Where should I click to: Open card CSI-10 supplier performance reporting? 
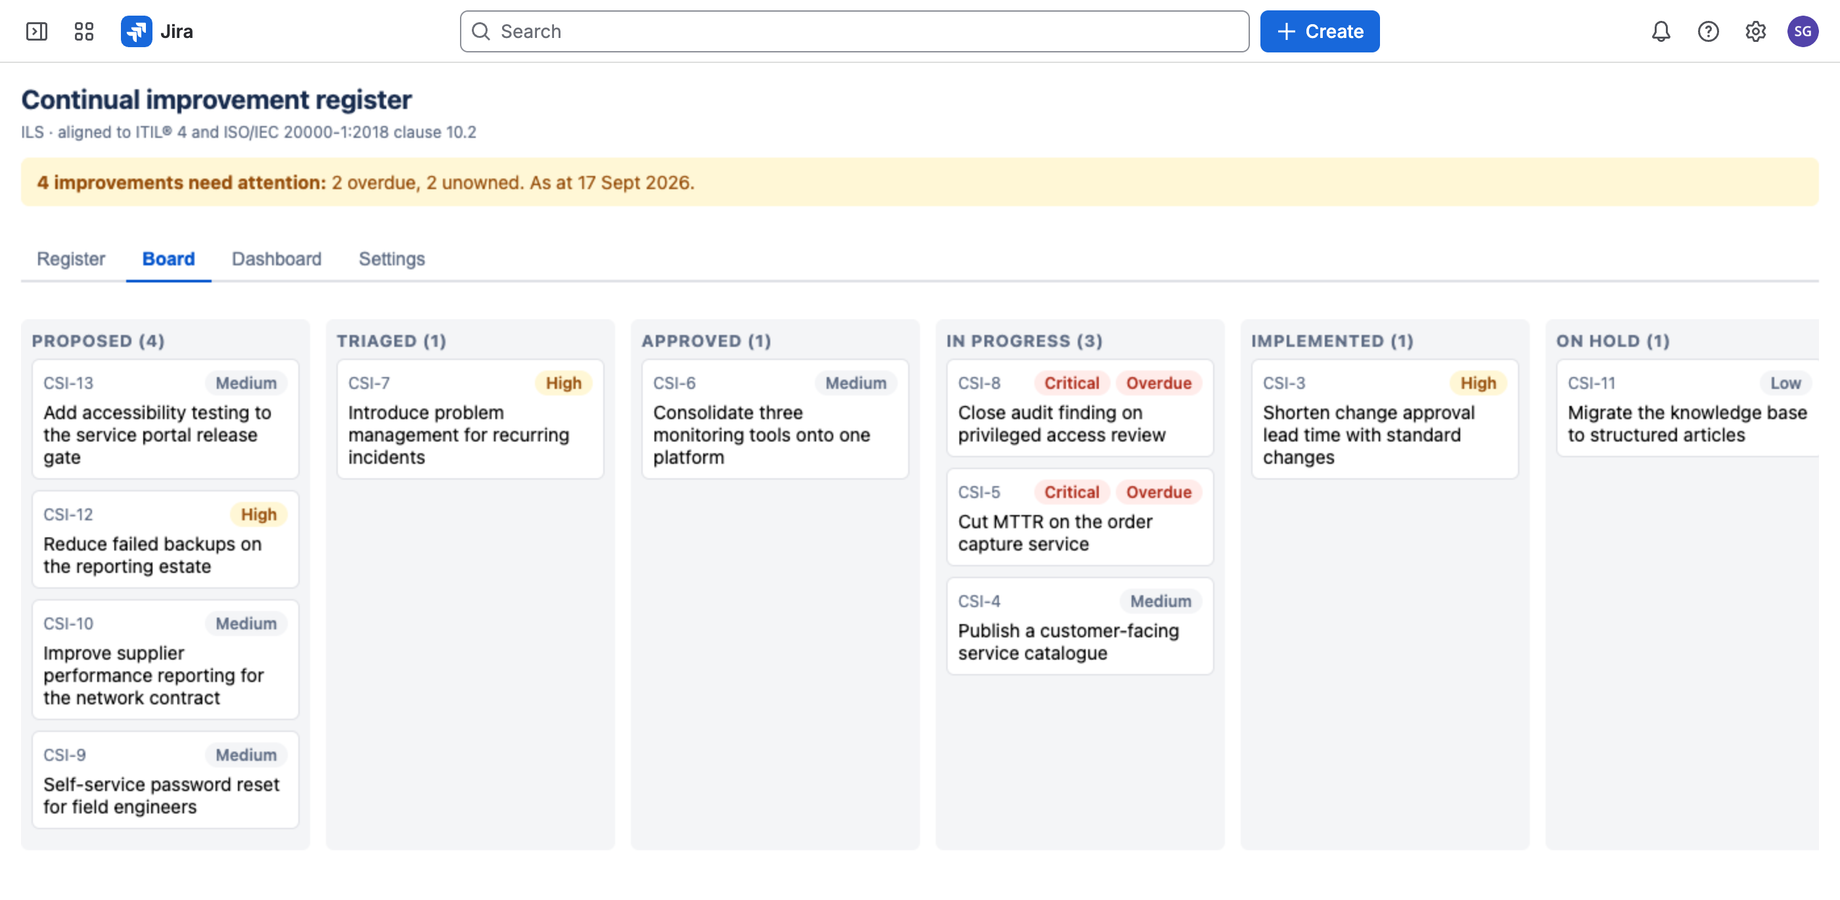tap(165, 659)
